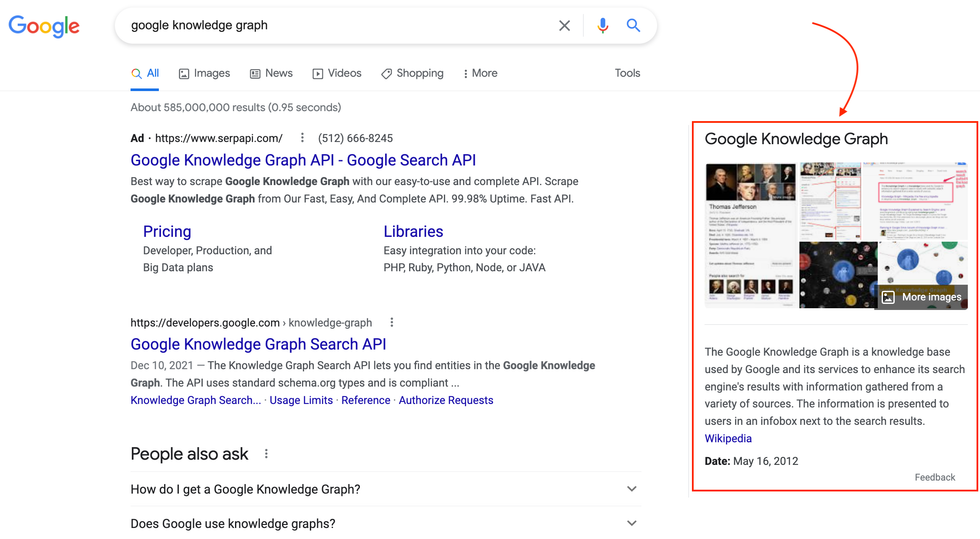The image size is (980, 539).
Task: Clear the search query with X icon
Action: click(x=564, y=26)
